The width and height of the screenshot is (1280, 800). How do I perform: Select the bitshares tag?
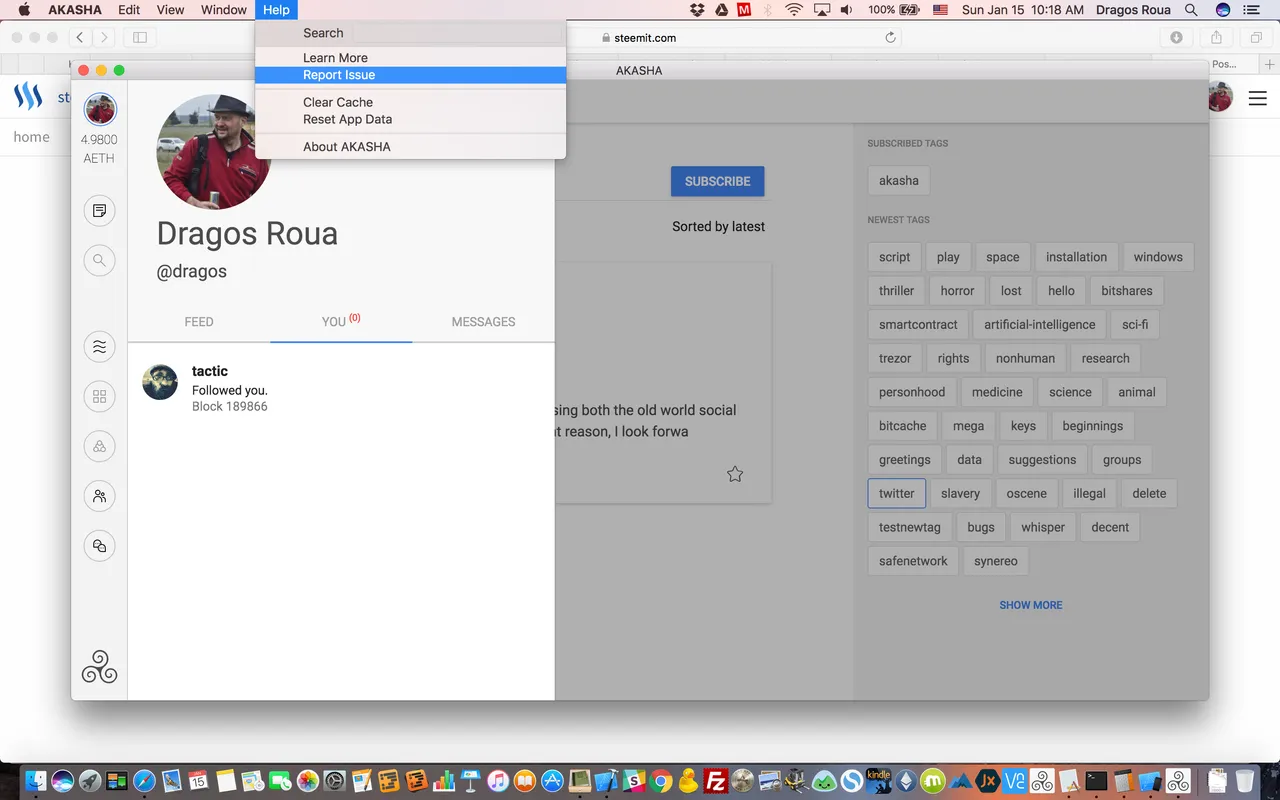1127,291
